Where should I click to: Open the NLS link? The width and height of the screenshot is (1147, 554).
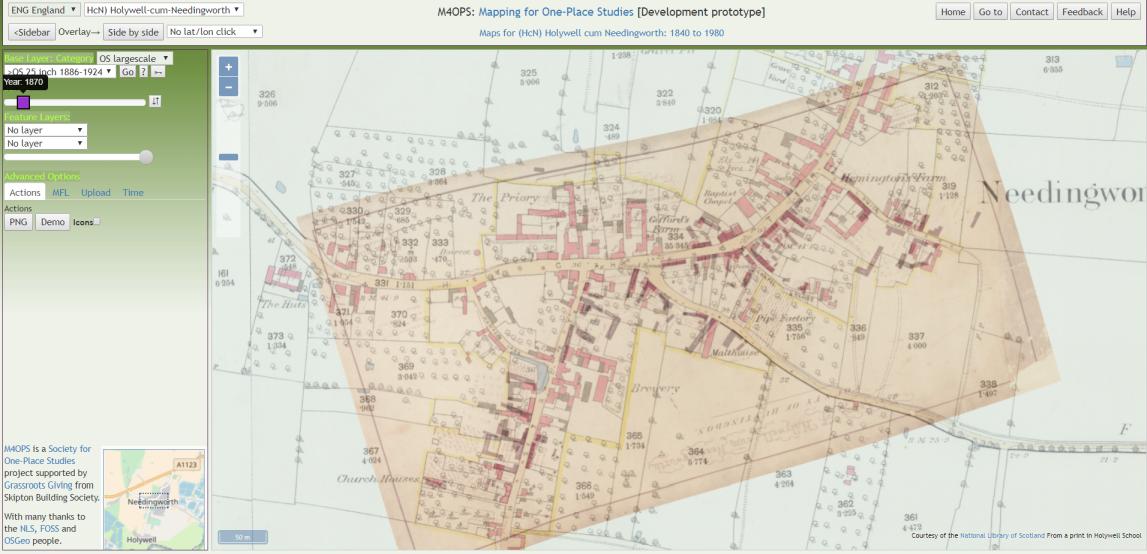26,528
